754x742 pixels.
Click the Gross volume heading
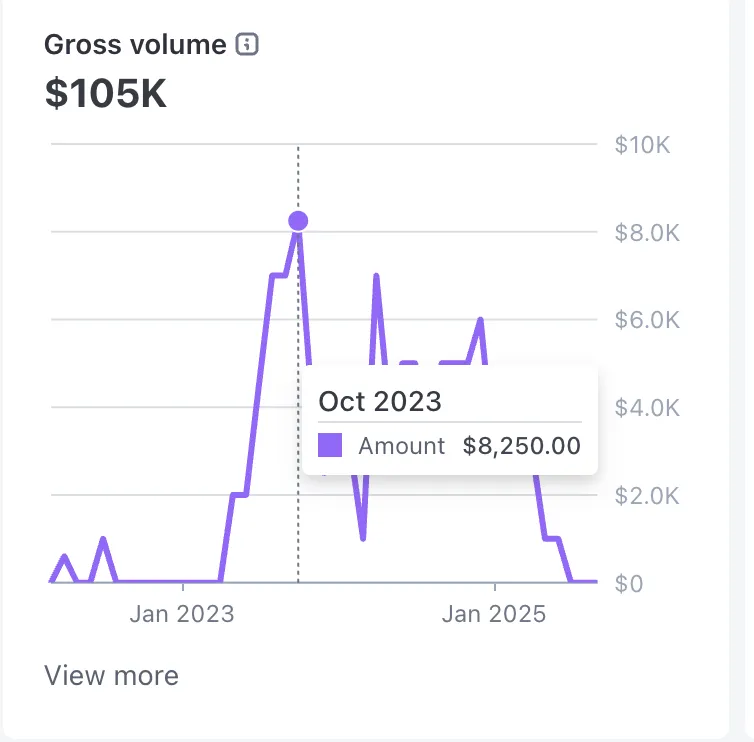pos(136,45)
